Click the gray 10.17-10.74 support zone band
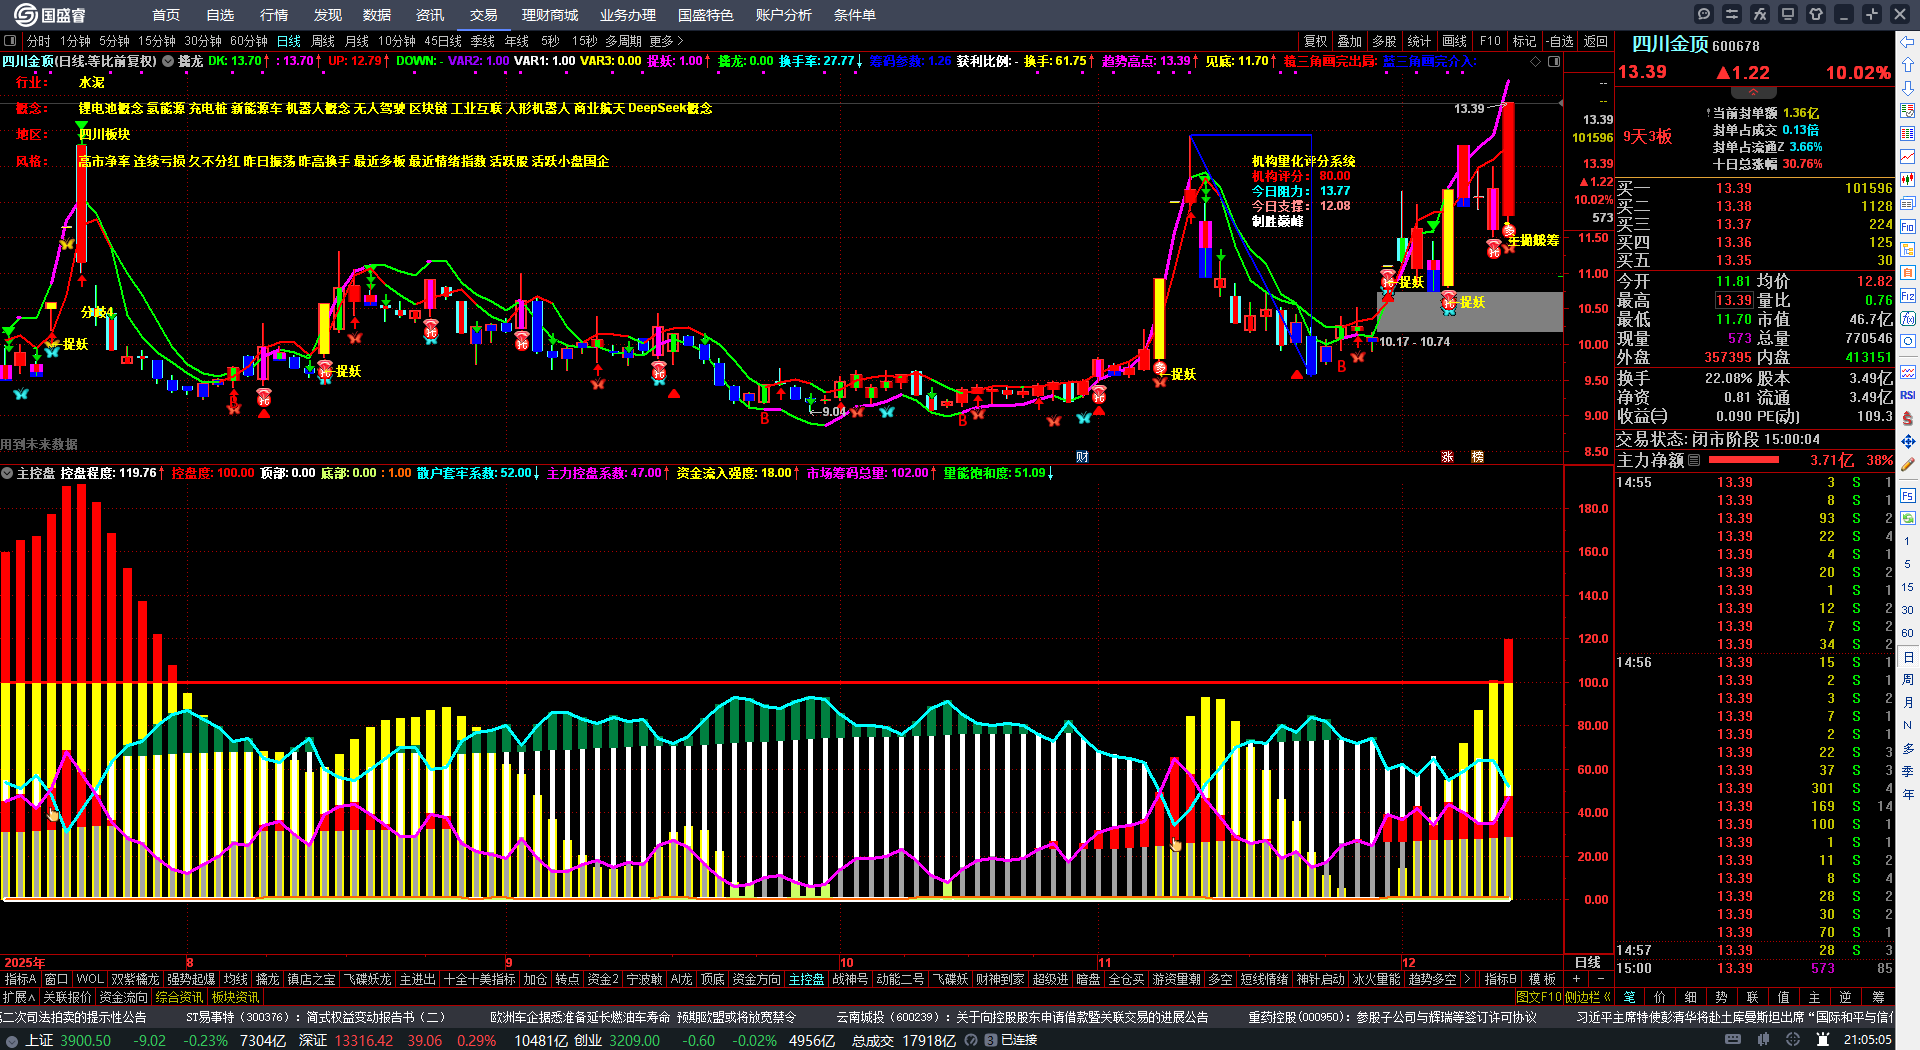 tap(1469, 311)
